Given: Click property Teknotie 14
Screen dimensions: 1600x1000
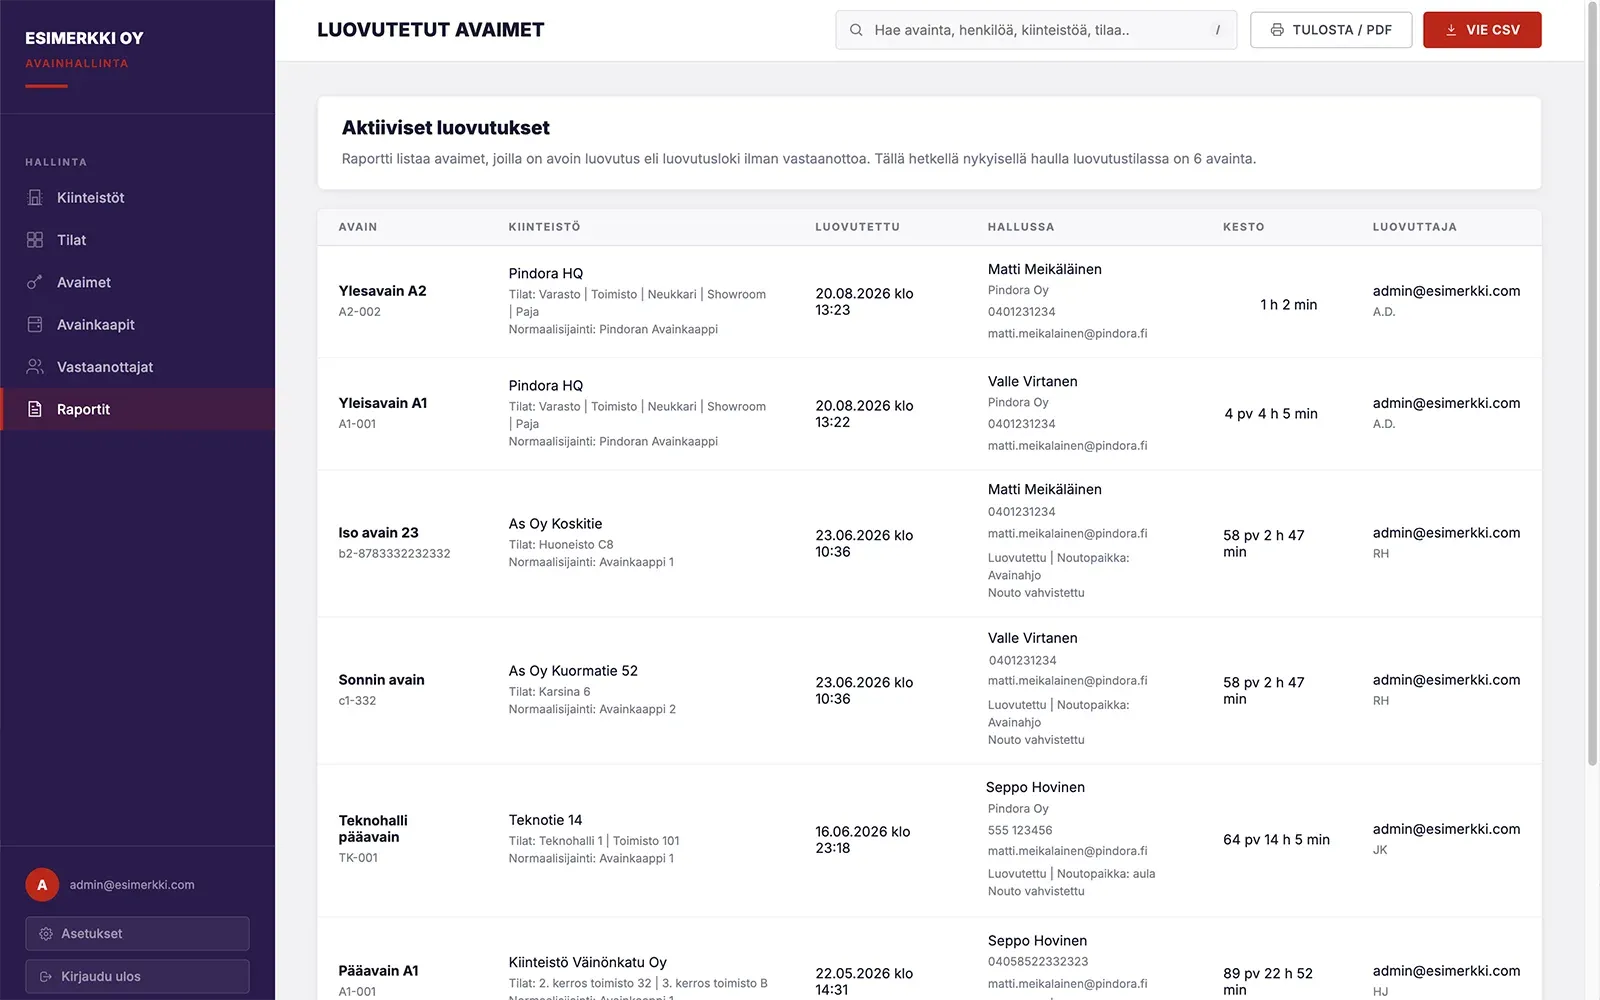Looking at the screenshot, I should pyautogui.click(x=545, y=820).
